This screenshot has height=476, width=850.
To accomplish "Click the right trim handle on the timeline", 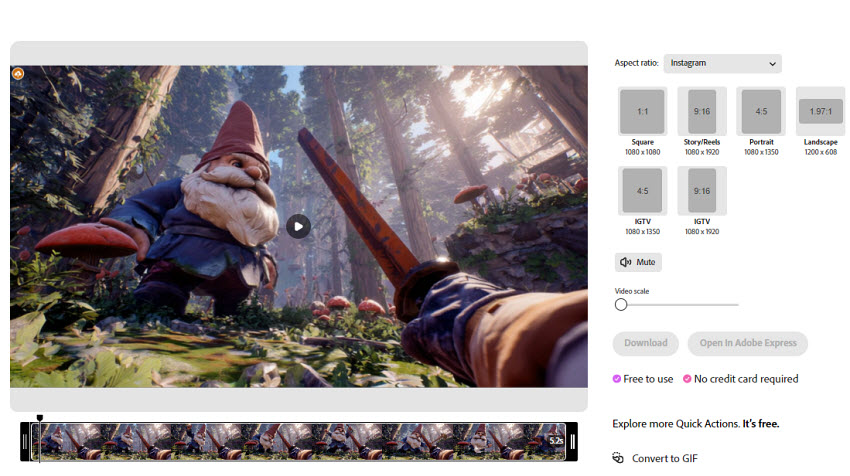I will (x=572, y=442).
